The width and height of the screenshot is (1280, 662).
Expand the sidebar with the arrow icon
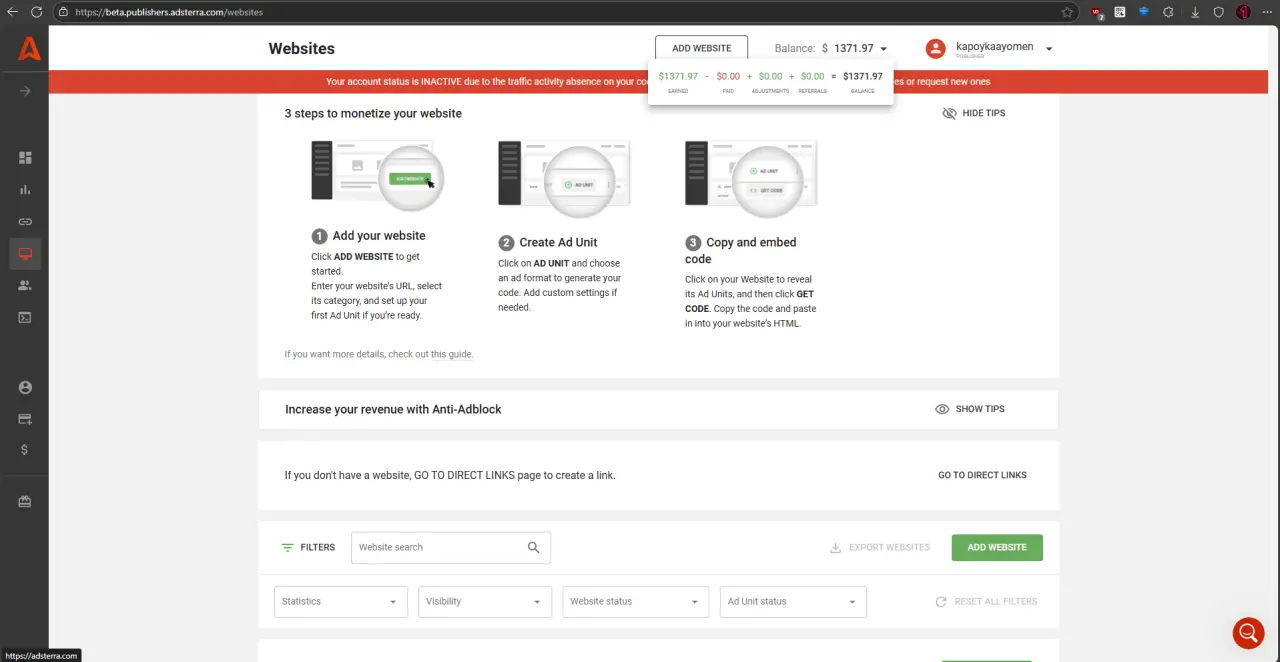[x=25, y=91]
